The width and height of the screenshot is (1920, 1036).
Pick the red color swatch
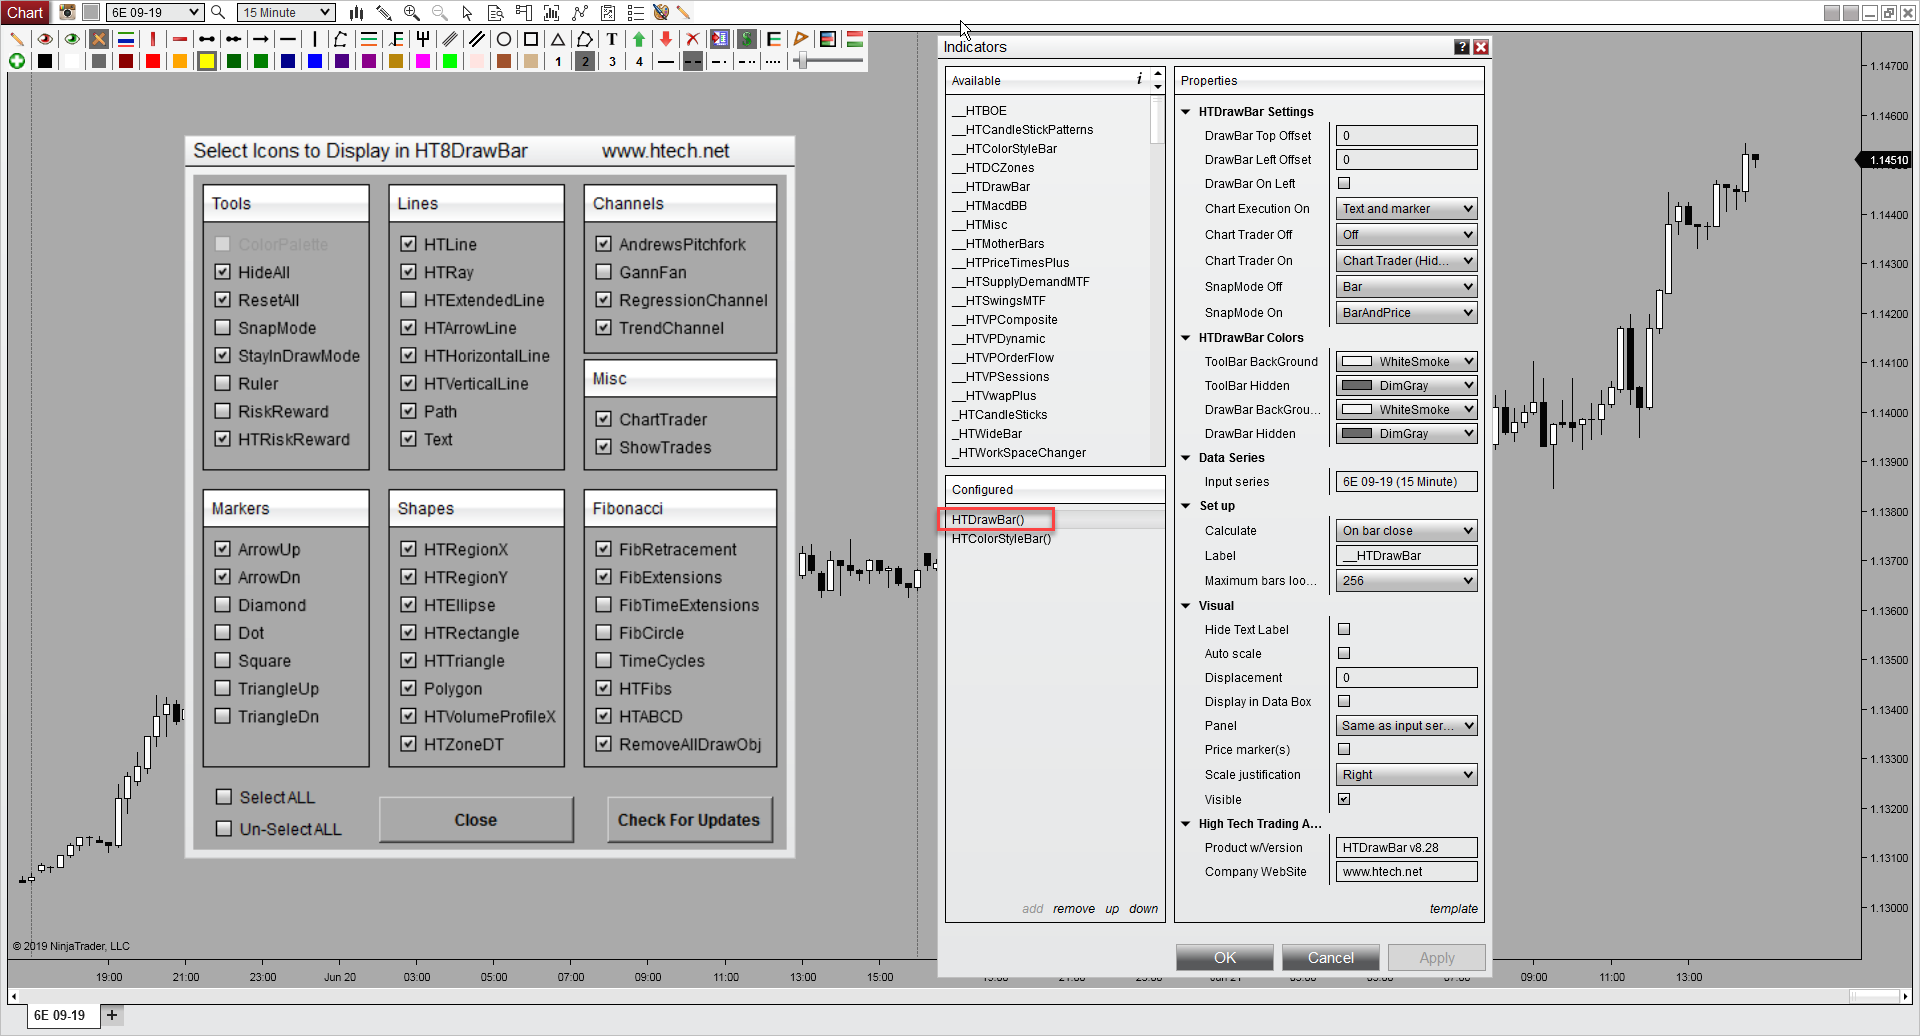[x=153, y=61]
